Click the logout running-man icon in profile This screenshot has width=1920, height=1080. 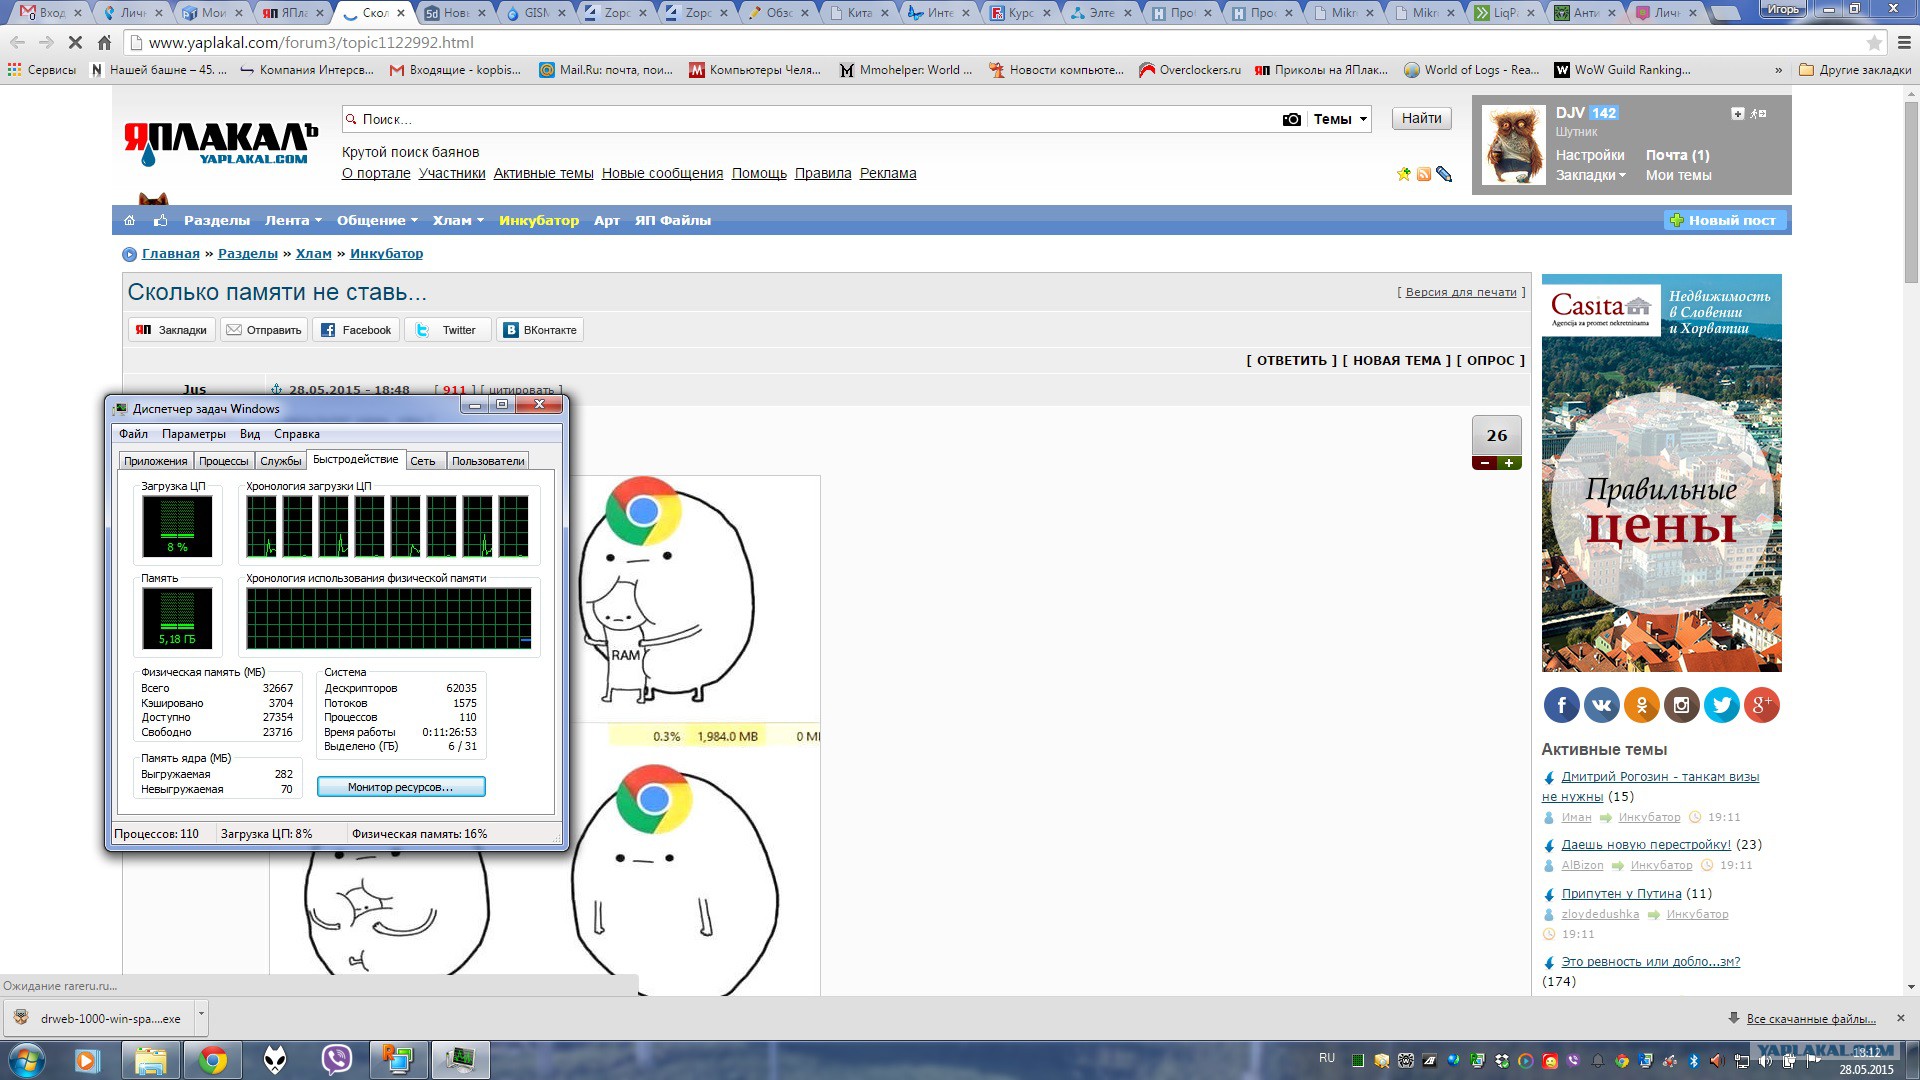coord(1758,114)
